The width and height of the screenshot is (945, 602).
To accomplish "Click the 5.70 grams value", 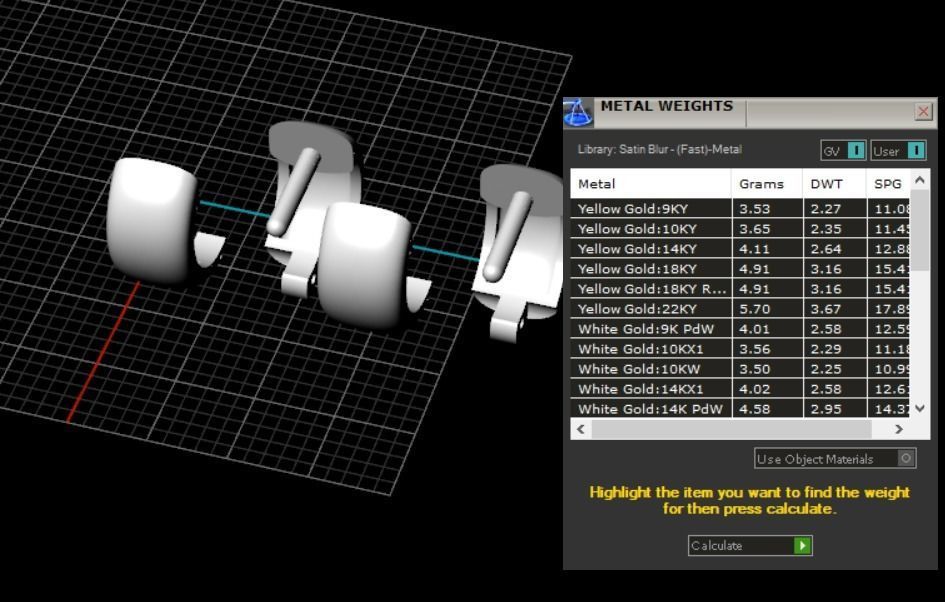I will point(755,309).
